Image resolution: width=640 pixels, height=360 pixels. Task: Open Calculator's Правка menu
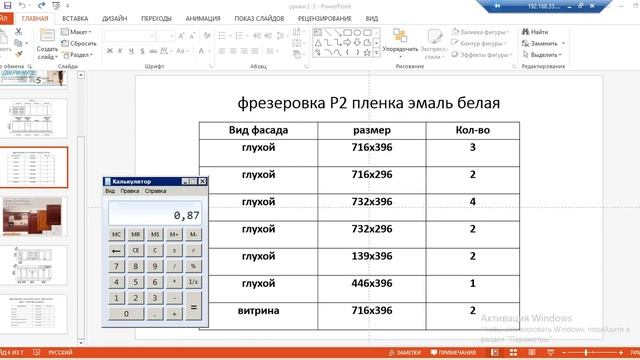[130, 191]
